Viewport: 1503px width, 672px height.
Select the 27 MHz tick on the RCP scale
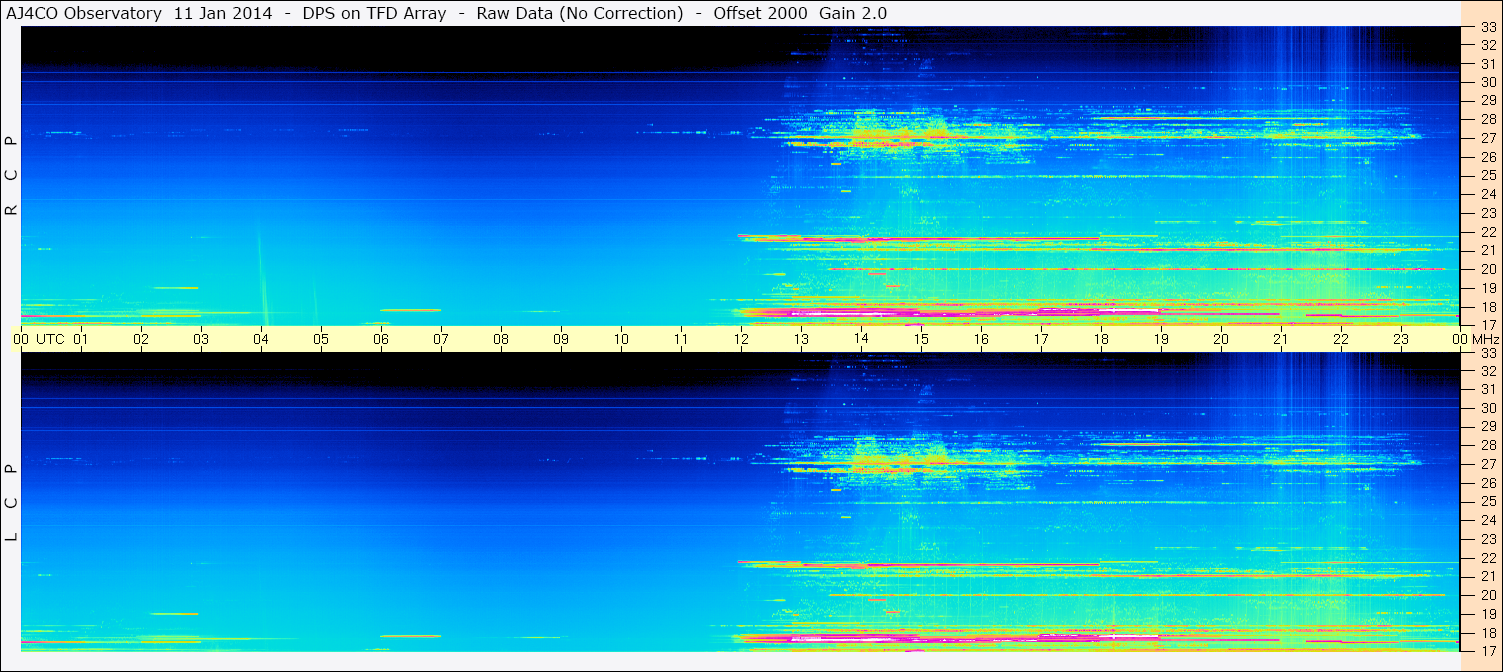(x=1487, y=138)
